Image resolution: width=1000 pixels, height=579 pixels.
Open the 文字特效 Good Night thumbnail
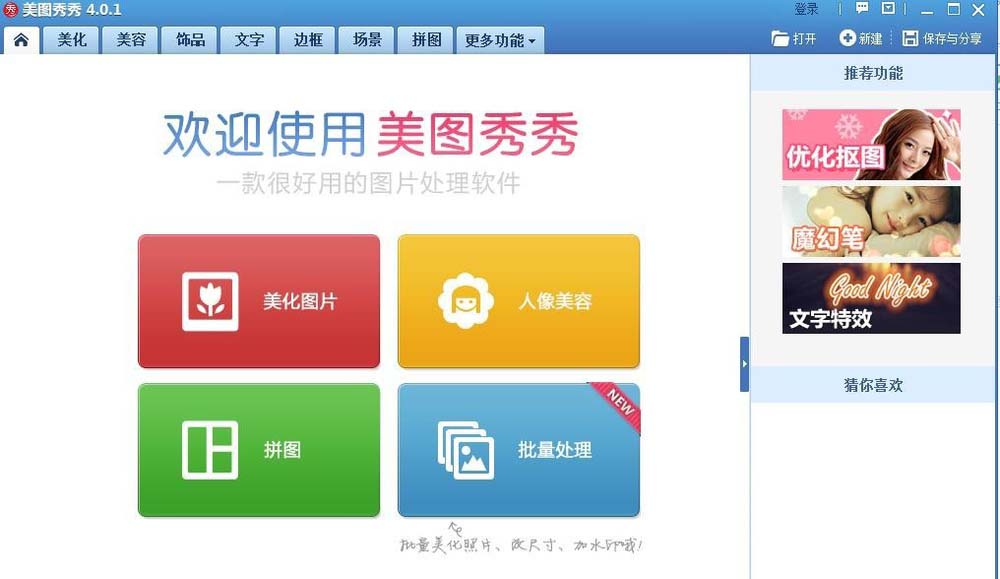(871, 298)
